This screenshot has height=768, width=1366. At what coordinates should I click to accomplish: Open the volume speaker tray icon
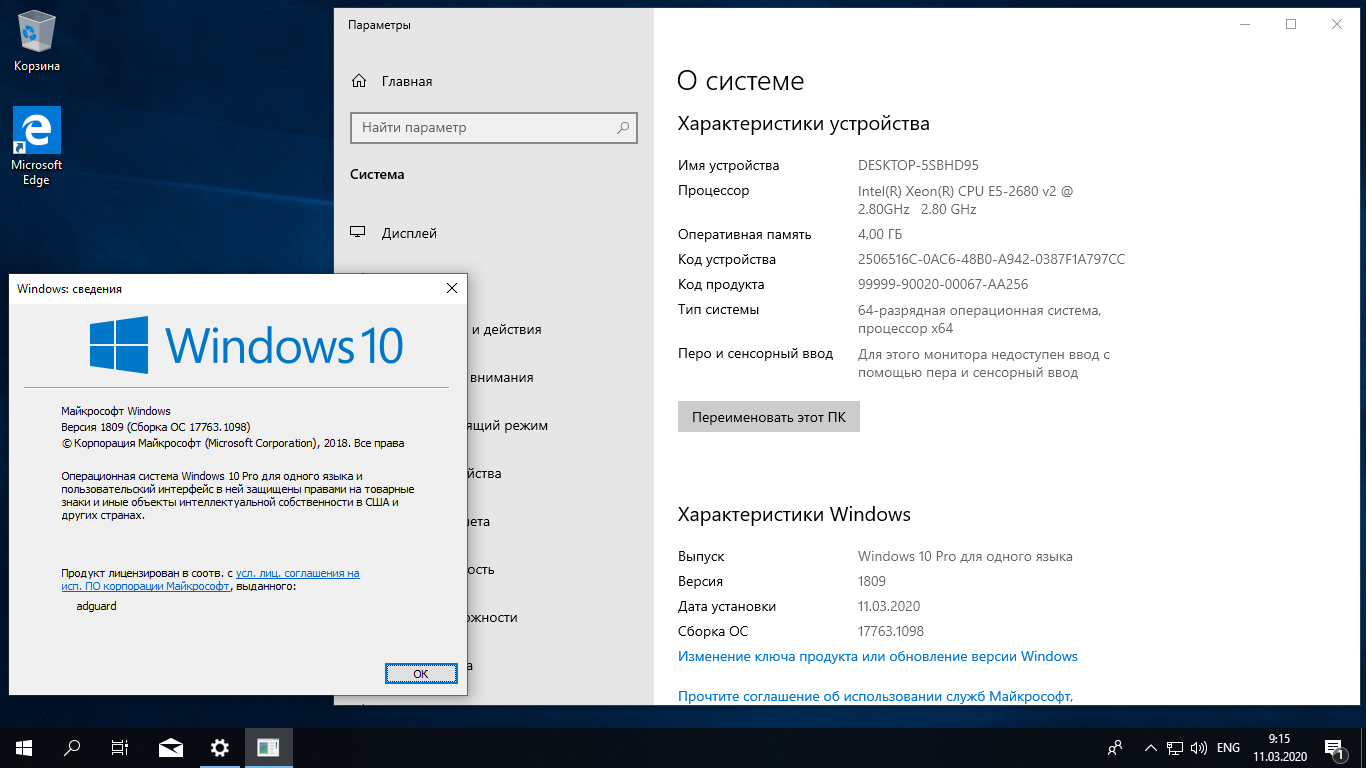(1198, 747)
